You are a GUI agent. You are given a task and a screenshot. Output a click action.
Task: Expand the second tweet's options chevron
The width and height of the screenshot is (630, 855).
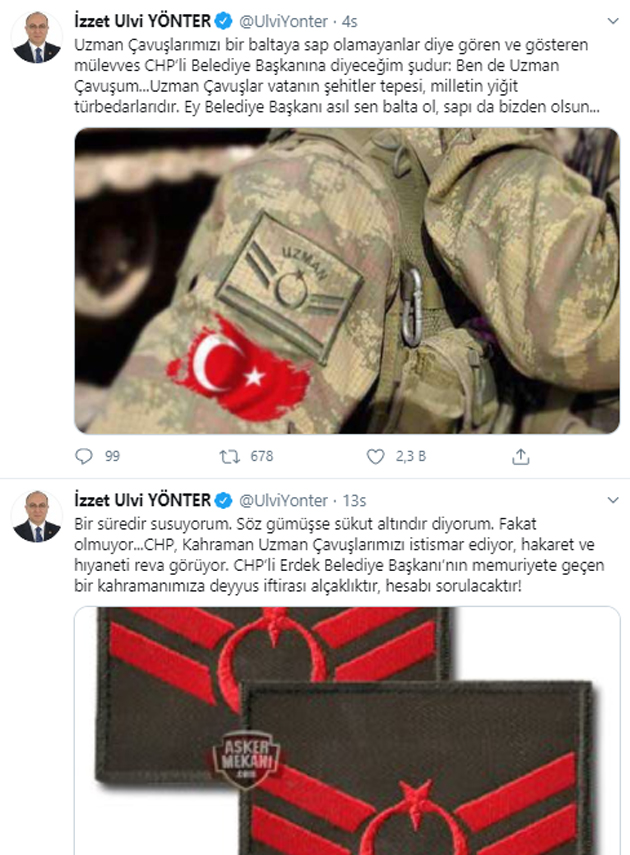pyautogui.click(x=613, y=500)
